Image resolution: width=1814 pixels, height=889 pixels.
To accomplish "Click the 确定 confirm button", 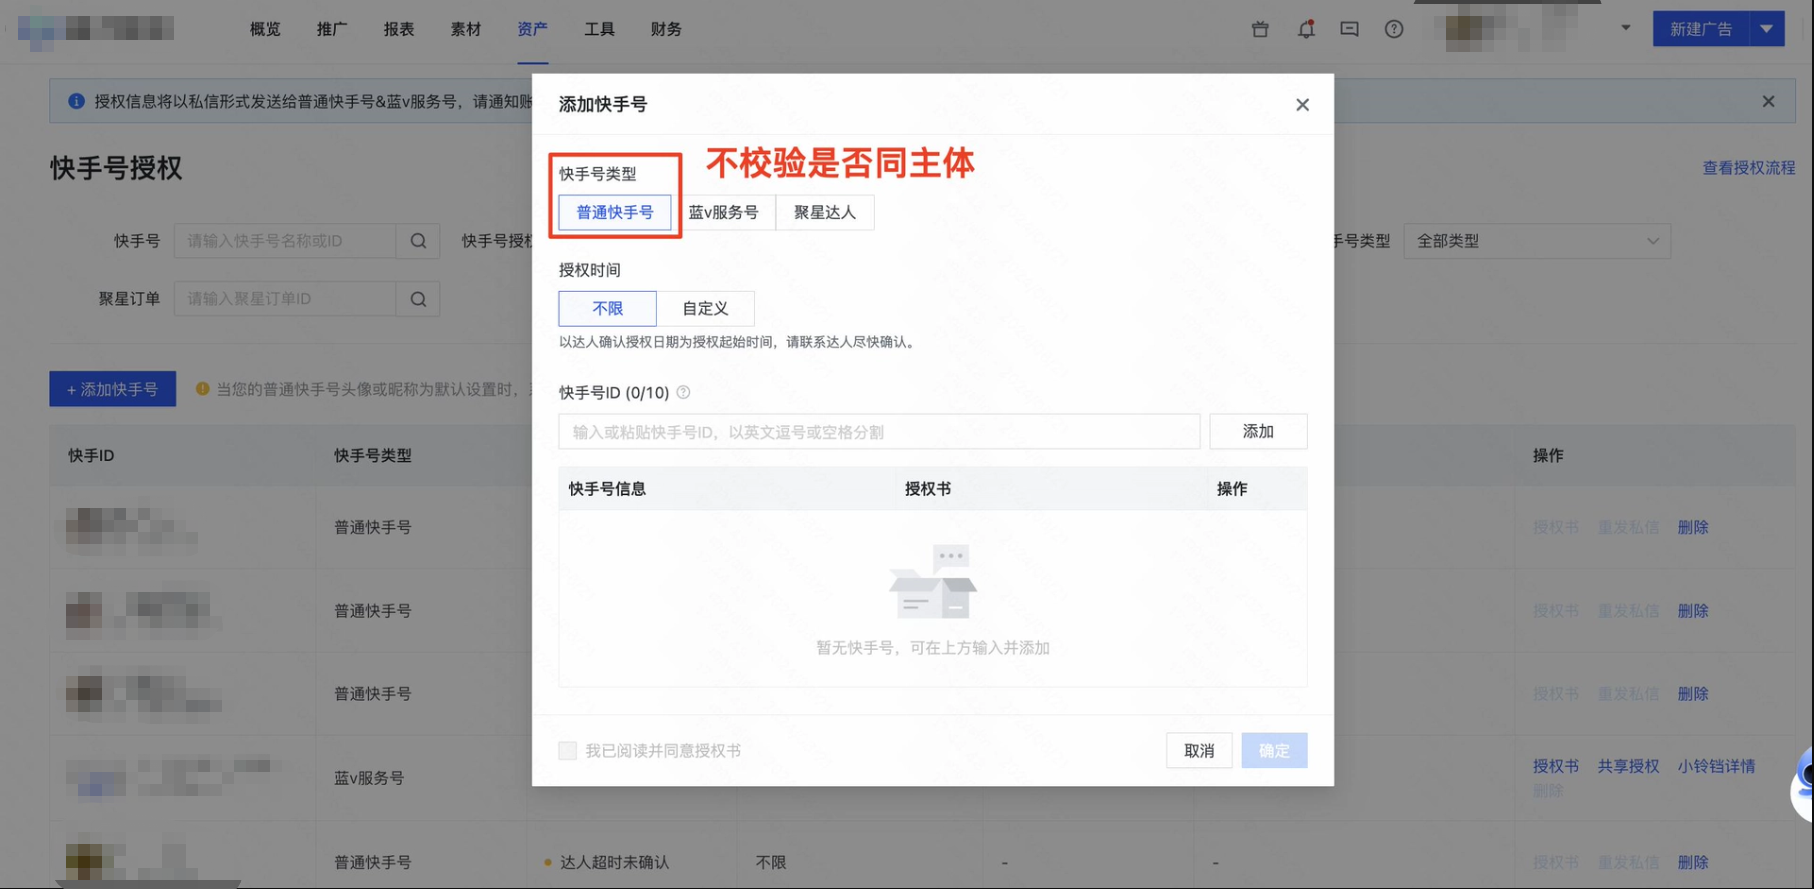I will (1274, 750).
